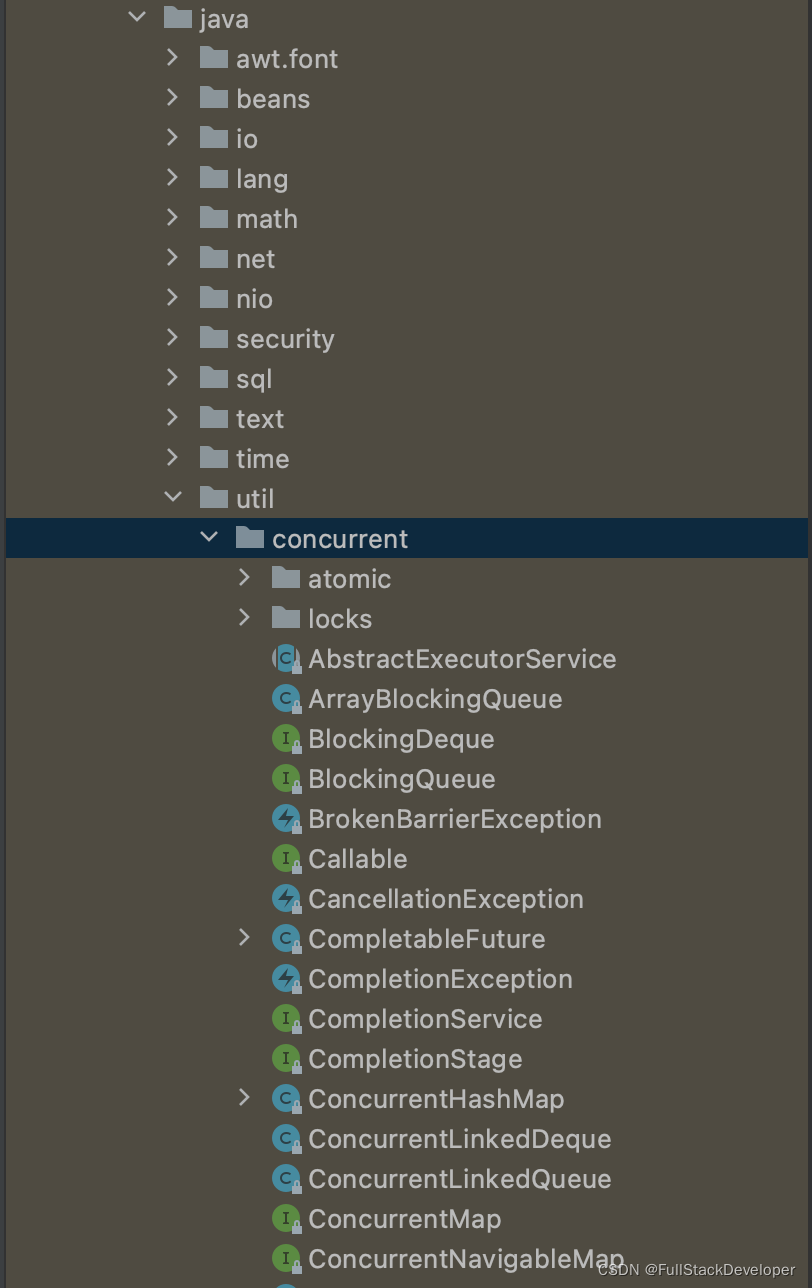Expand the CompletableFuture class members
The image size is (812, 1288).
245,938
